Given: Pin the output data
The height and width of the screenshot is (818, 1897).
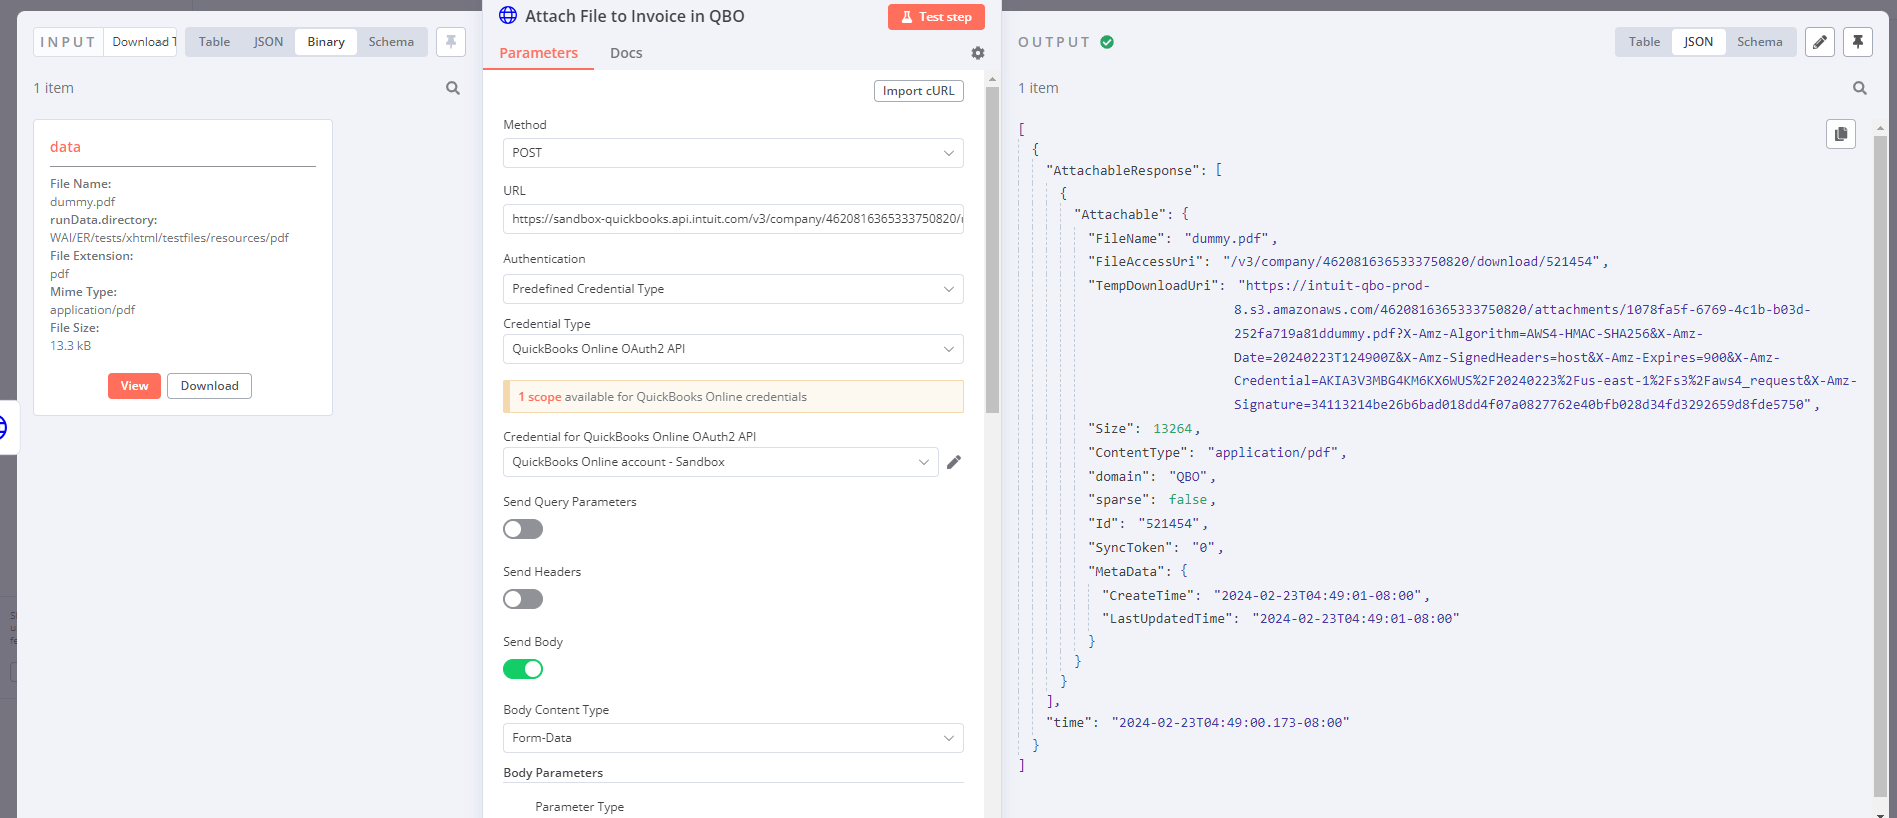Looking at the screenshot, I should click(x=1858, y=42).
